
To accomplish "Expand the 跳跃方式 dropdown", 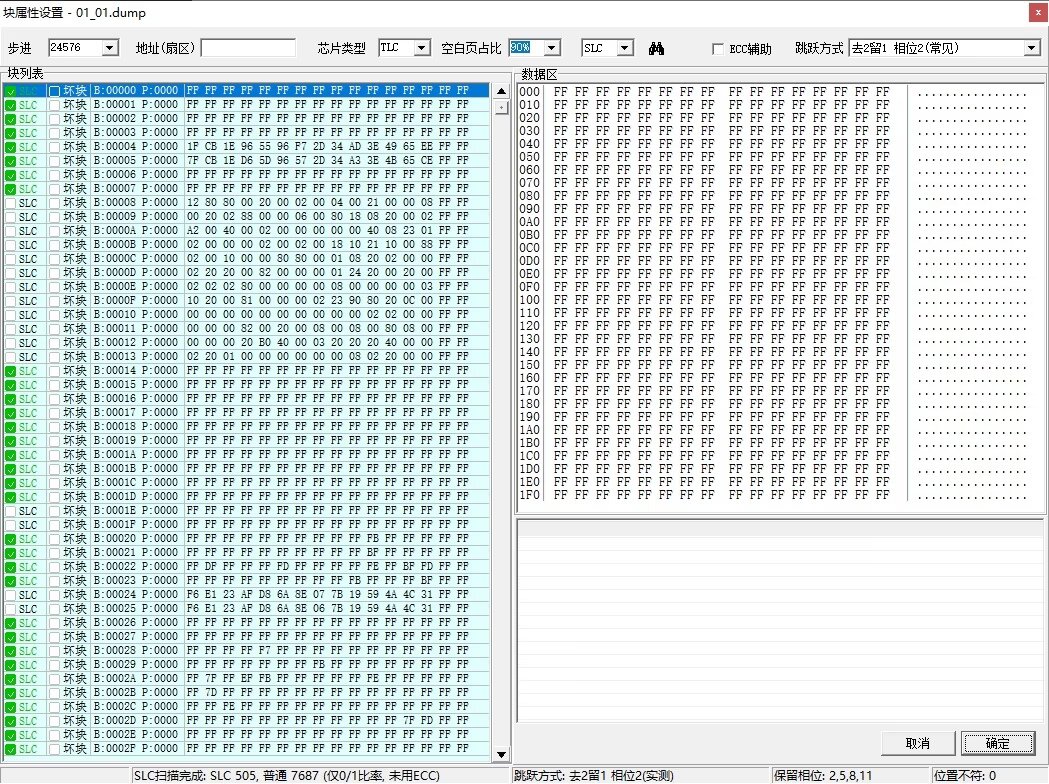I will coord(1032,48).
